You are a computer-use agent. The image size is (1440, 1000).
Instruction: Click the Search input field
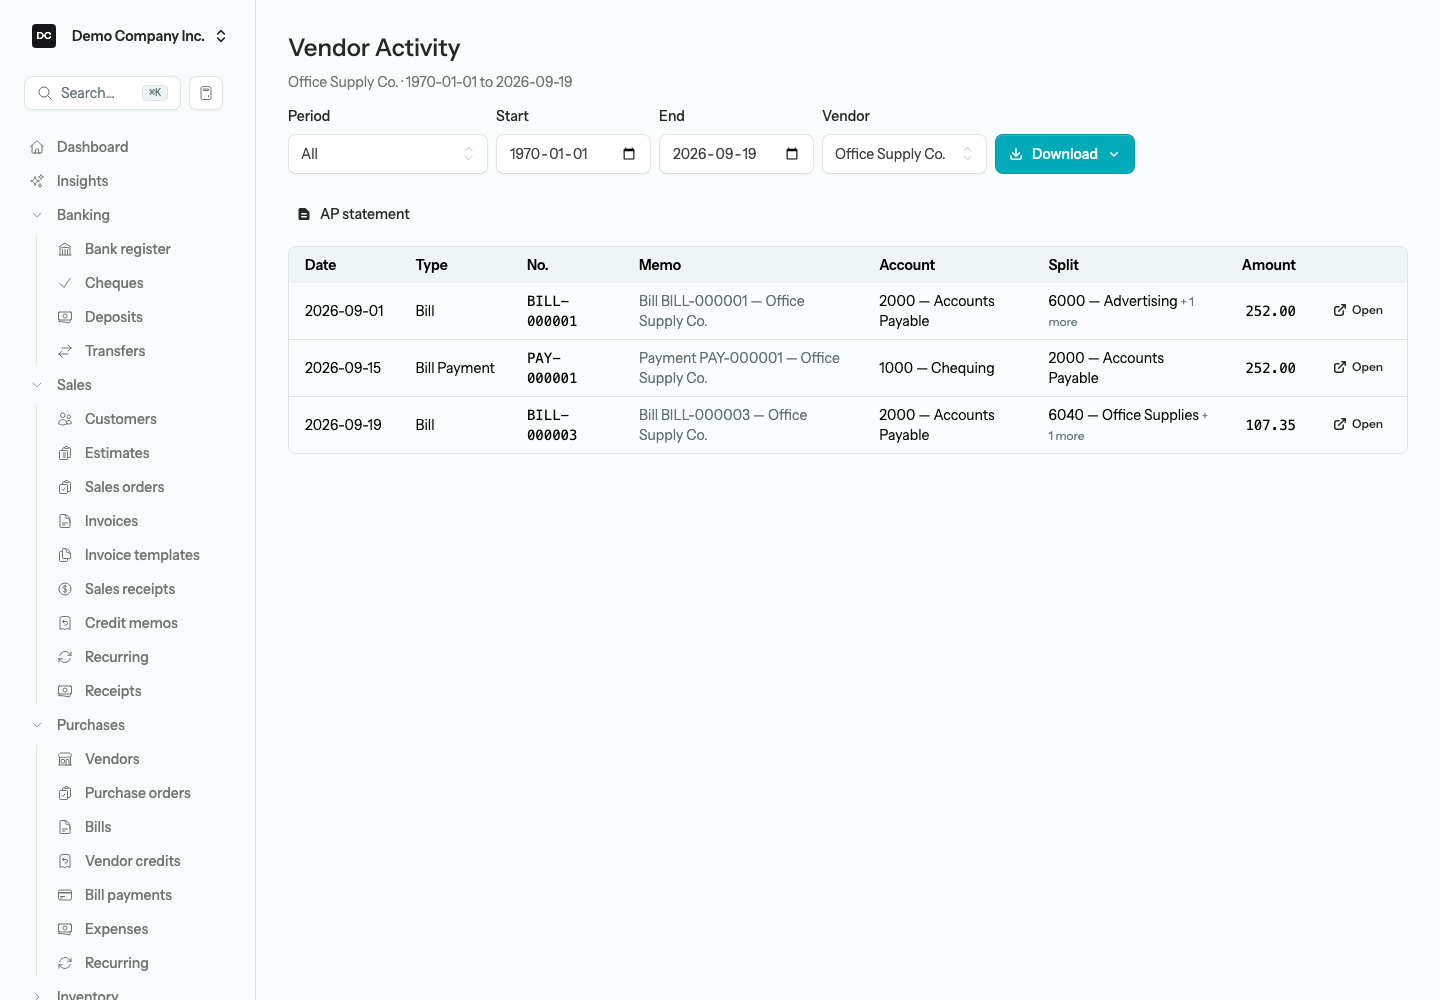coord(102,93)
